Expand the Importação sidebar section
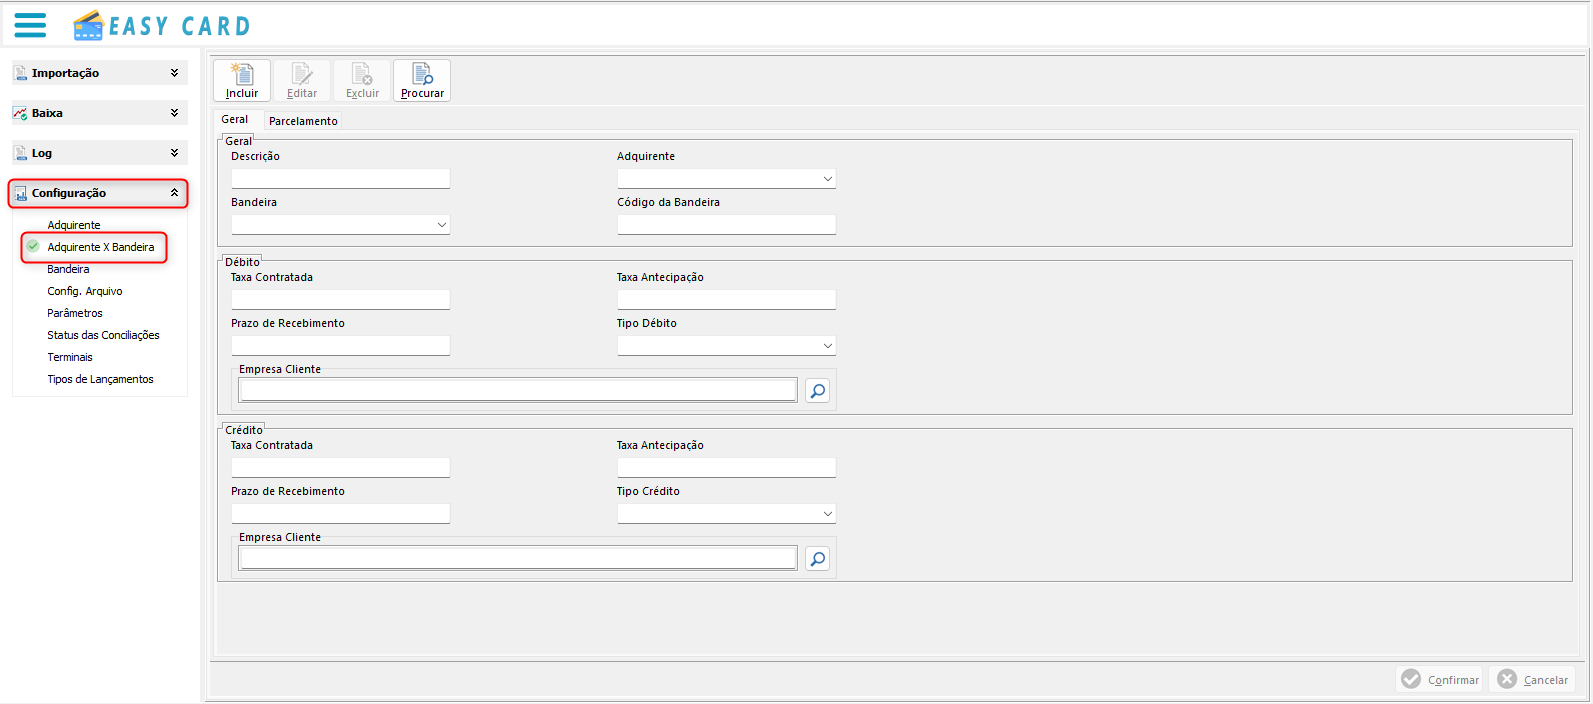 point(174,73)
